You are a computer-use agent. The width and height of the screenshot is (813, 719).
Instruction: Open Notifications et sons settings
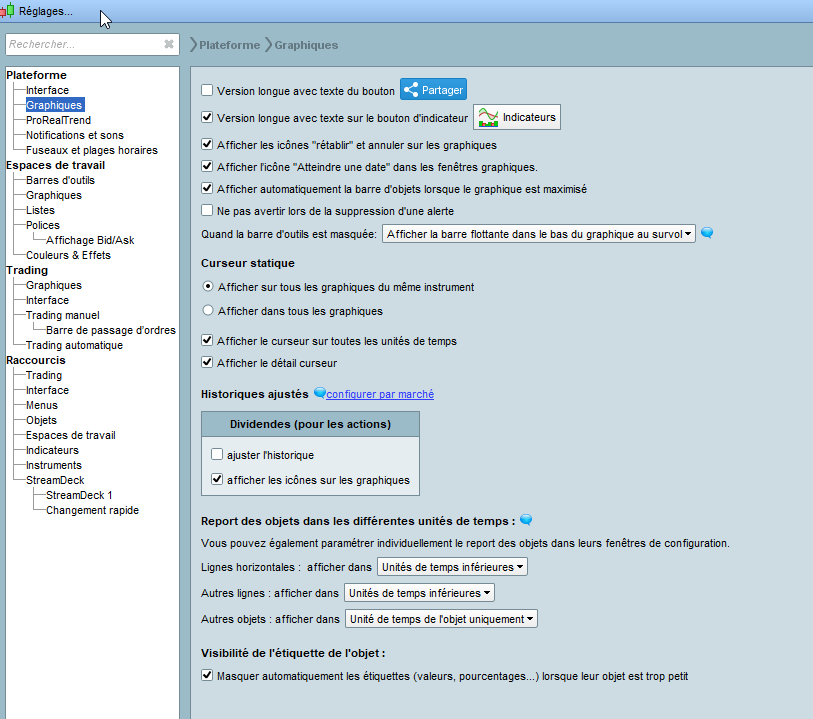pyautogui.click(x=75, y=135)
